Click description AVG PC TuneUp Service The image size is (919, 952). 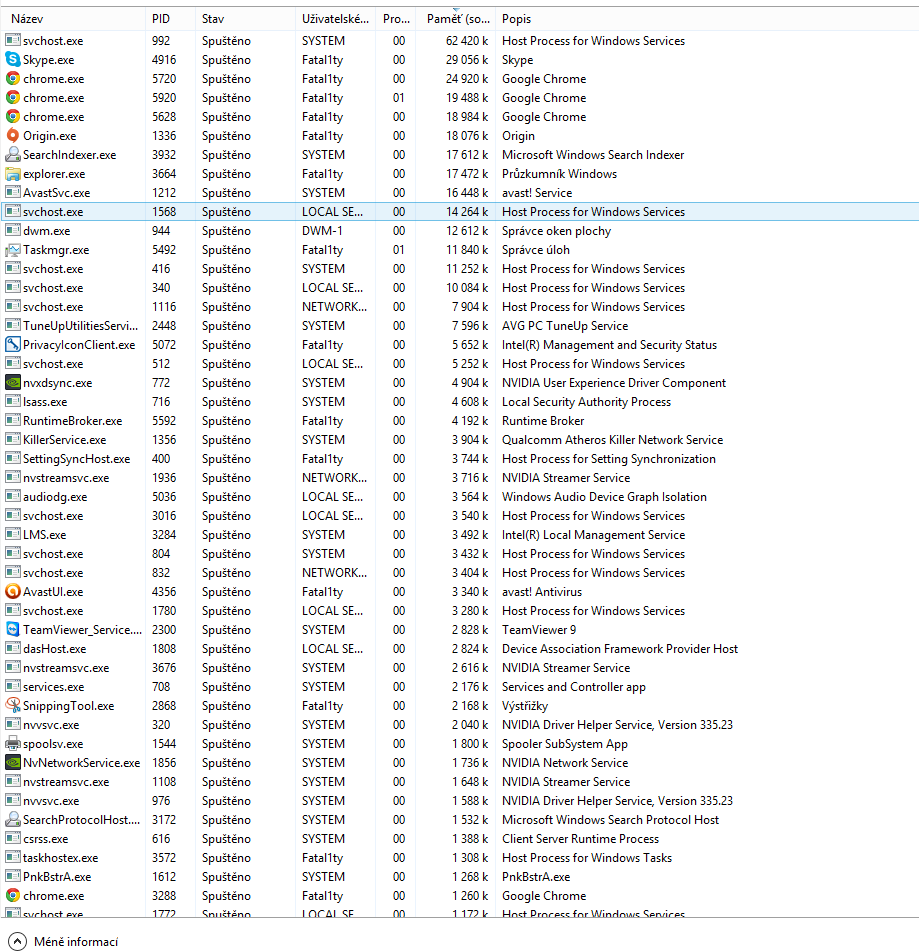pyautogui.click(x=565, y=325)
